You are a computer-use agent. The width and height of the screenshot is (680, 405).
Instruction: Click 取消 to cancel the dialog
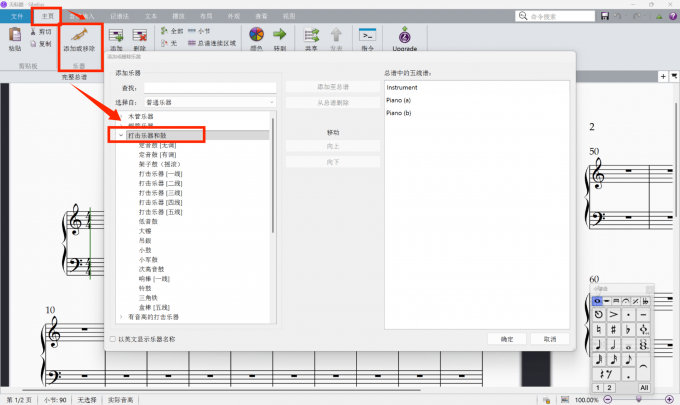pos(550,339)
